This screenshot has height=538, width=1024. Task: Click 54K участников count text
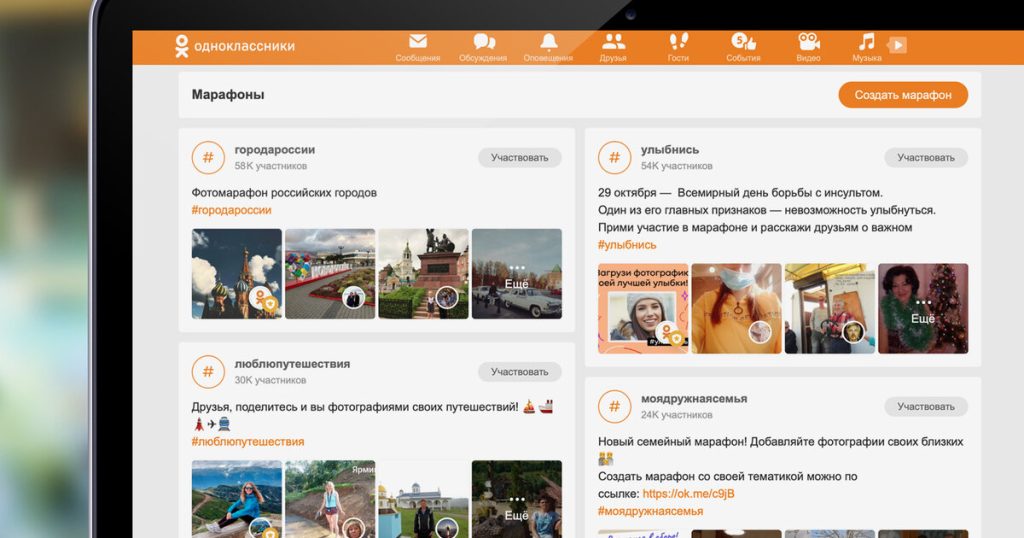677,166
